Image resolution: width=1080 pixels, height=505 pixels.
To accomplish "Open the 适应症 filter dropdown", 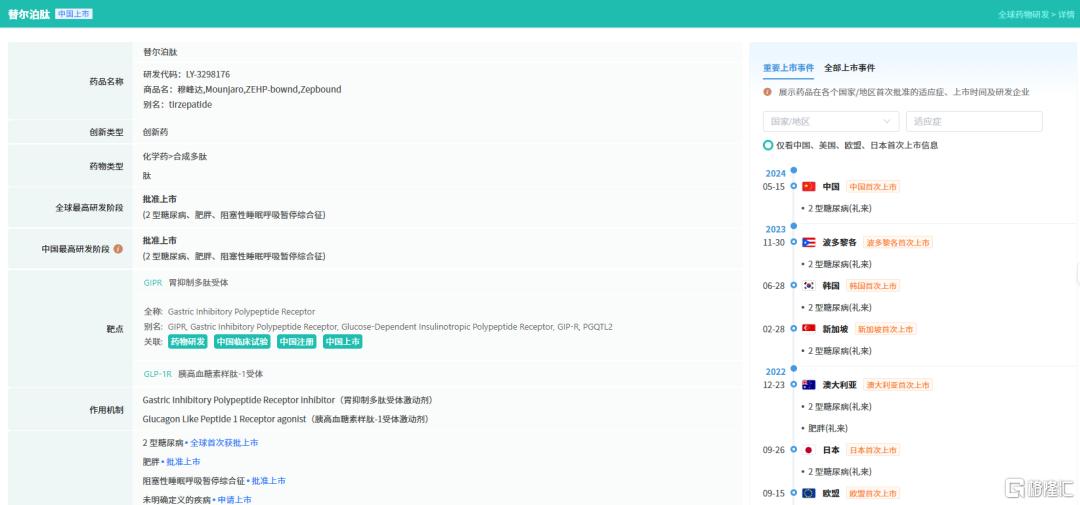I will coord(974,121).
